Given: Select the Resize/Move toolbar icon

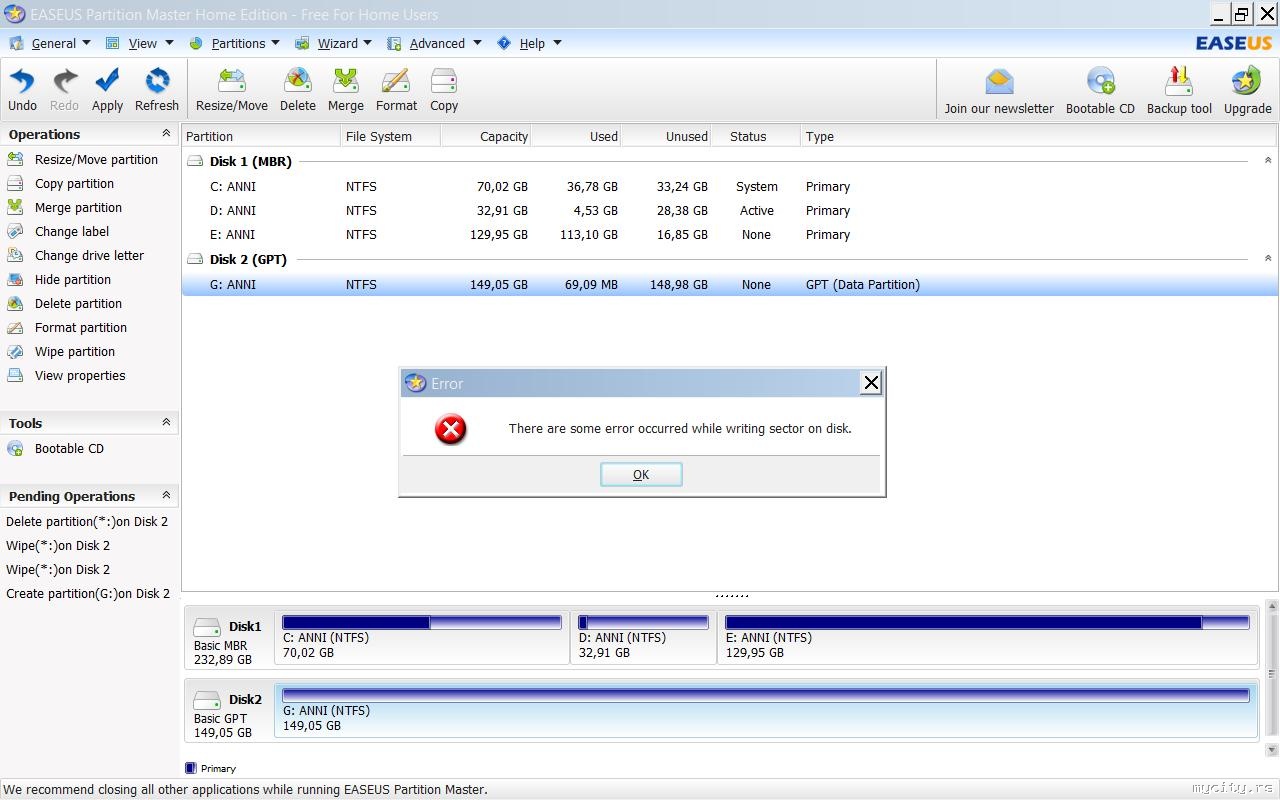Looking at the screenshot, I should pyautogui.click(x=232, y=90).
